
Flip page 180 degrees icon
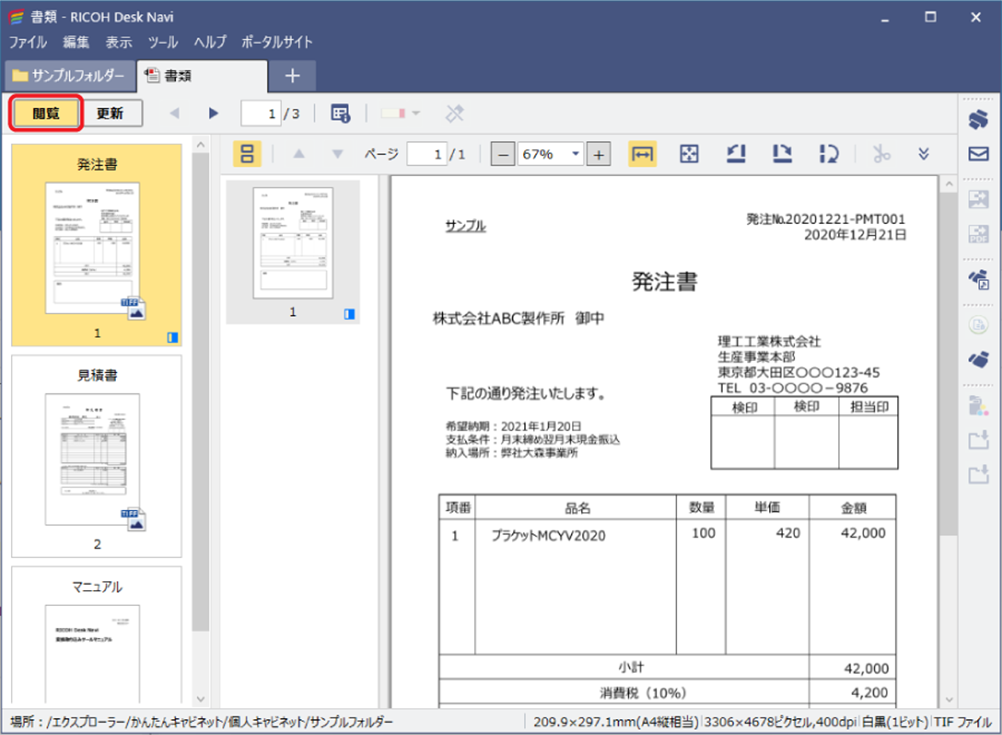829,154
